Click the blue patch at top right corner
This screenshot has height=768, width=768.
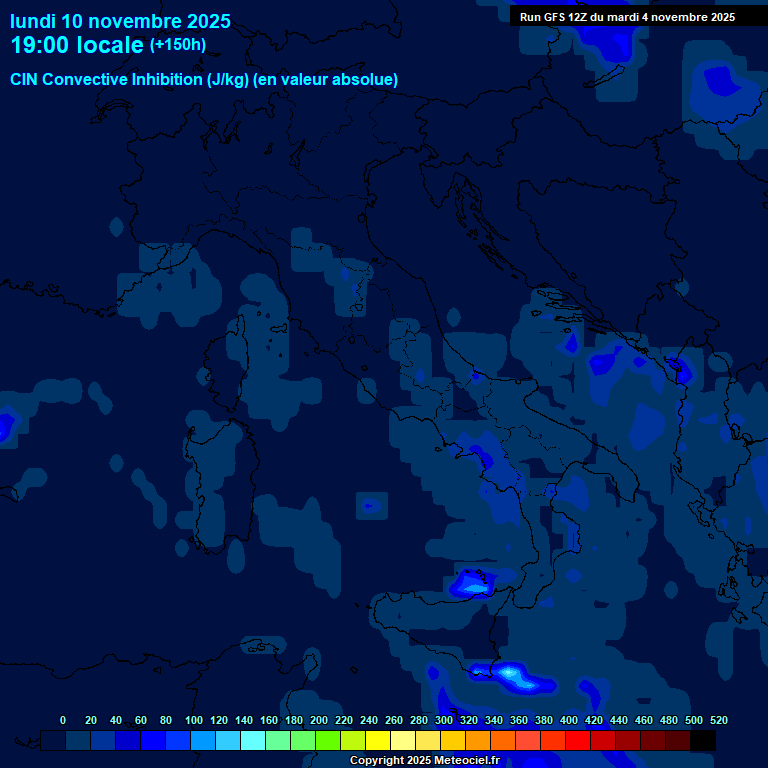[x=722, y=82]
